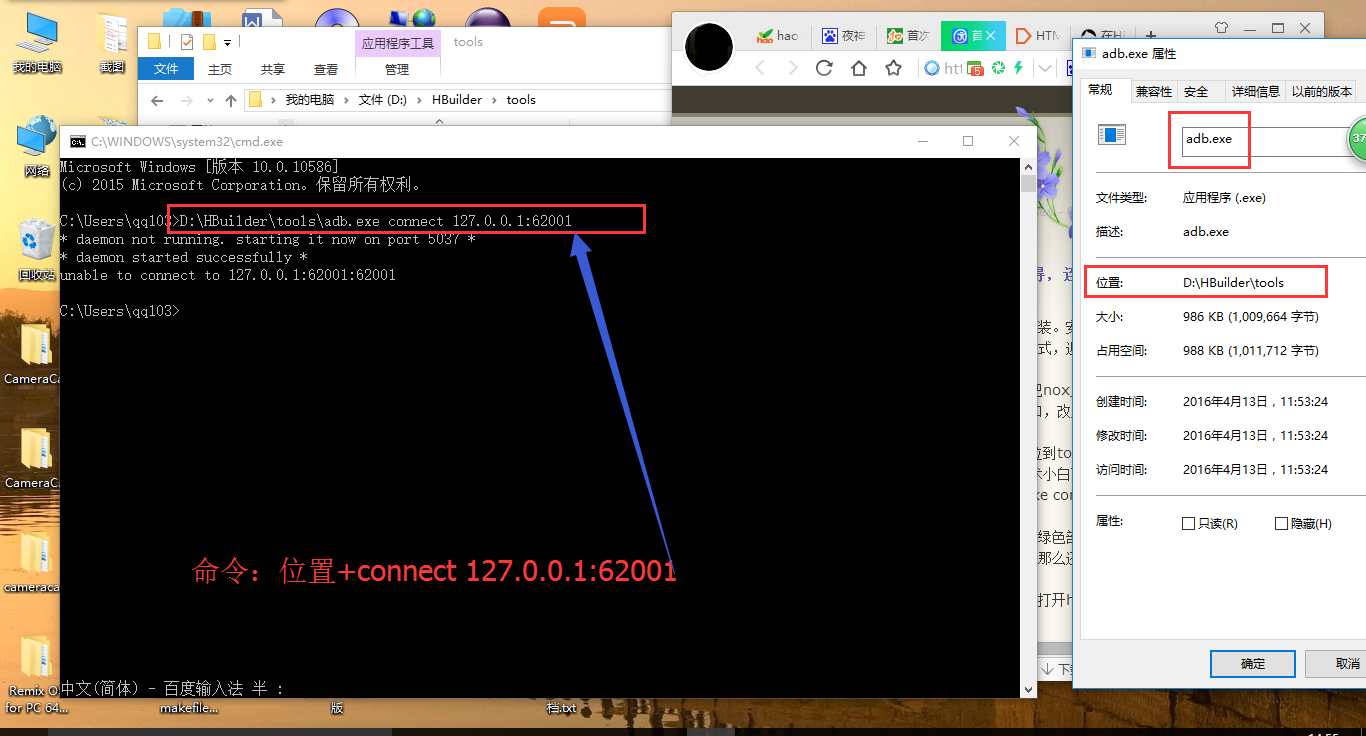The height and width of the screenshot is (736, 1366).
Task: Close the active browser tab
Action: [x=992, y=36]
